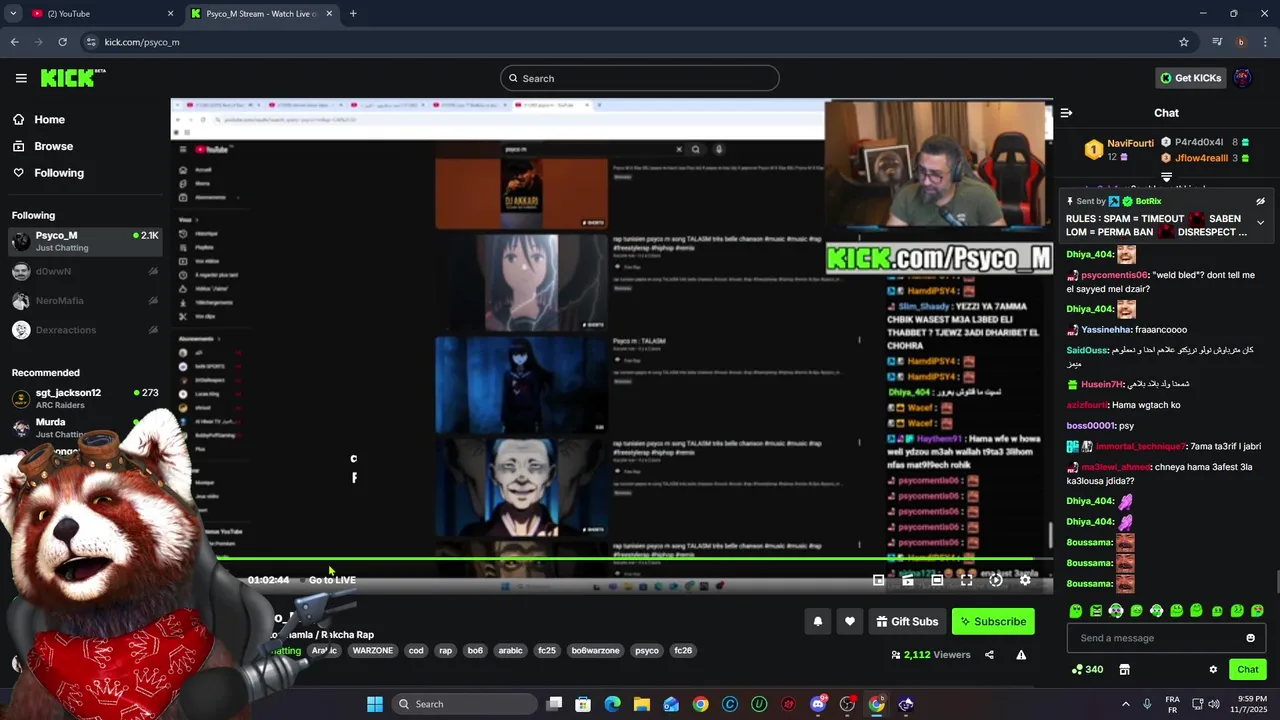The width and height of the screenshot is (1280, 720).
Task: Open the NeroMafia followed channel
Action: (x=85, y=300)
